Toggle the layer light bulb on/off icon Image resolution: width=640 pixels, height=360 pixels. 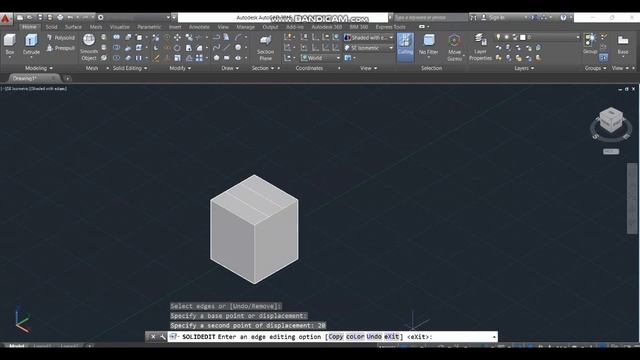(498, 37)
